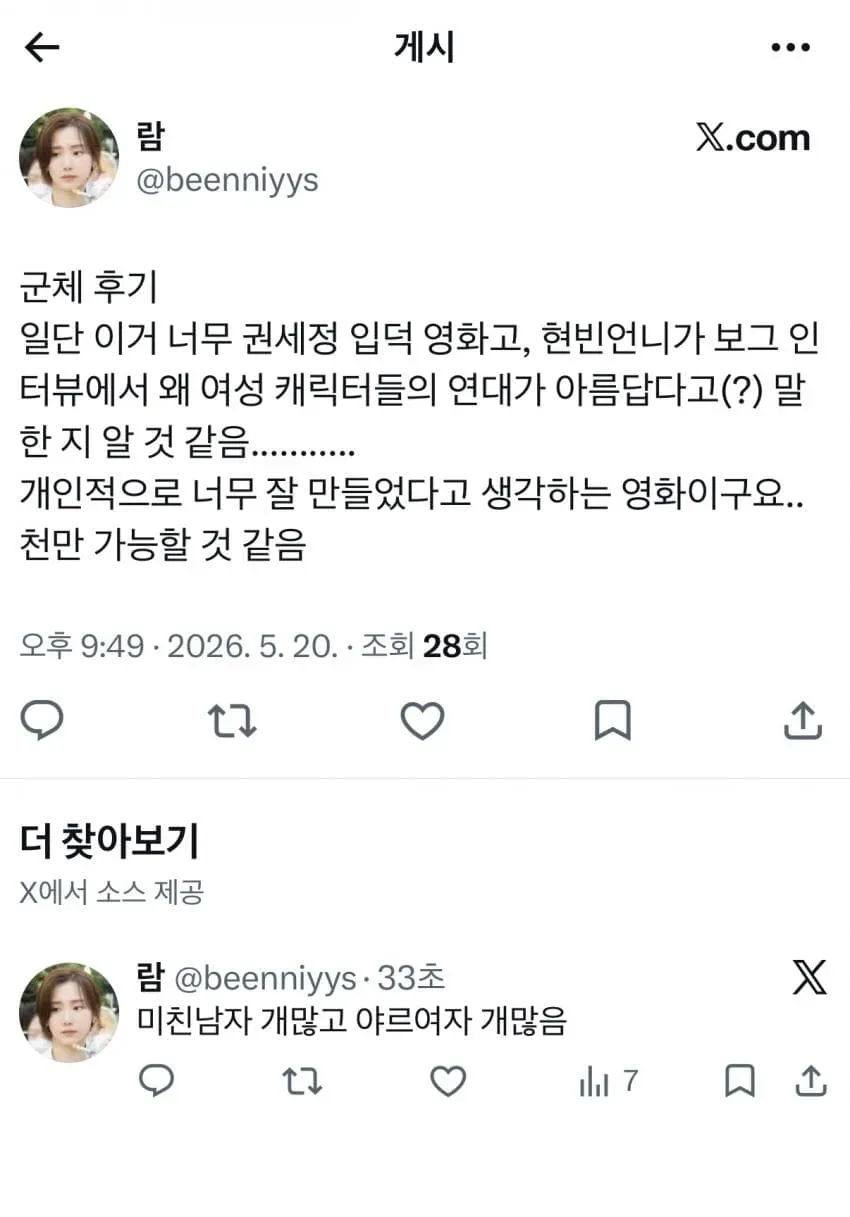The width and height of the screenshot is (850, 1217).
Task: Like the second post by 람
Action: tap(448, 1081)
